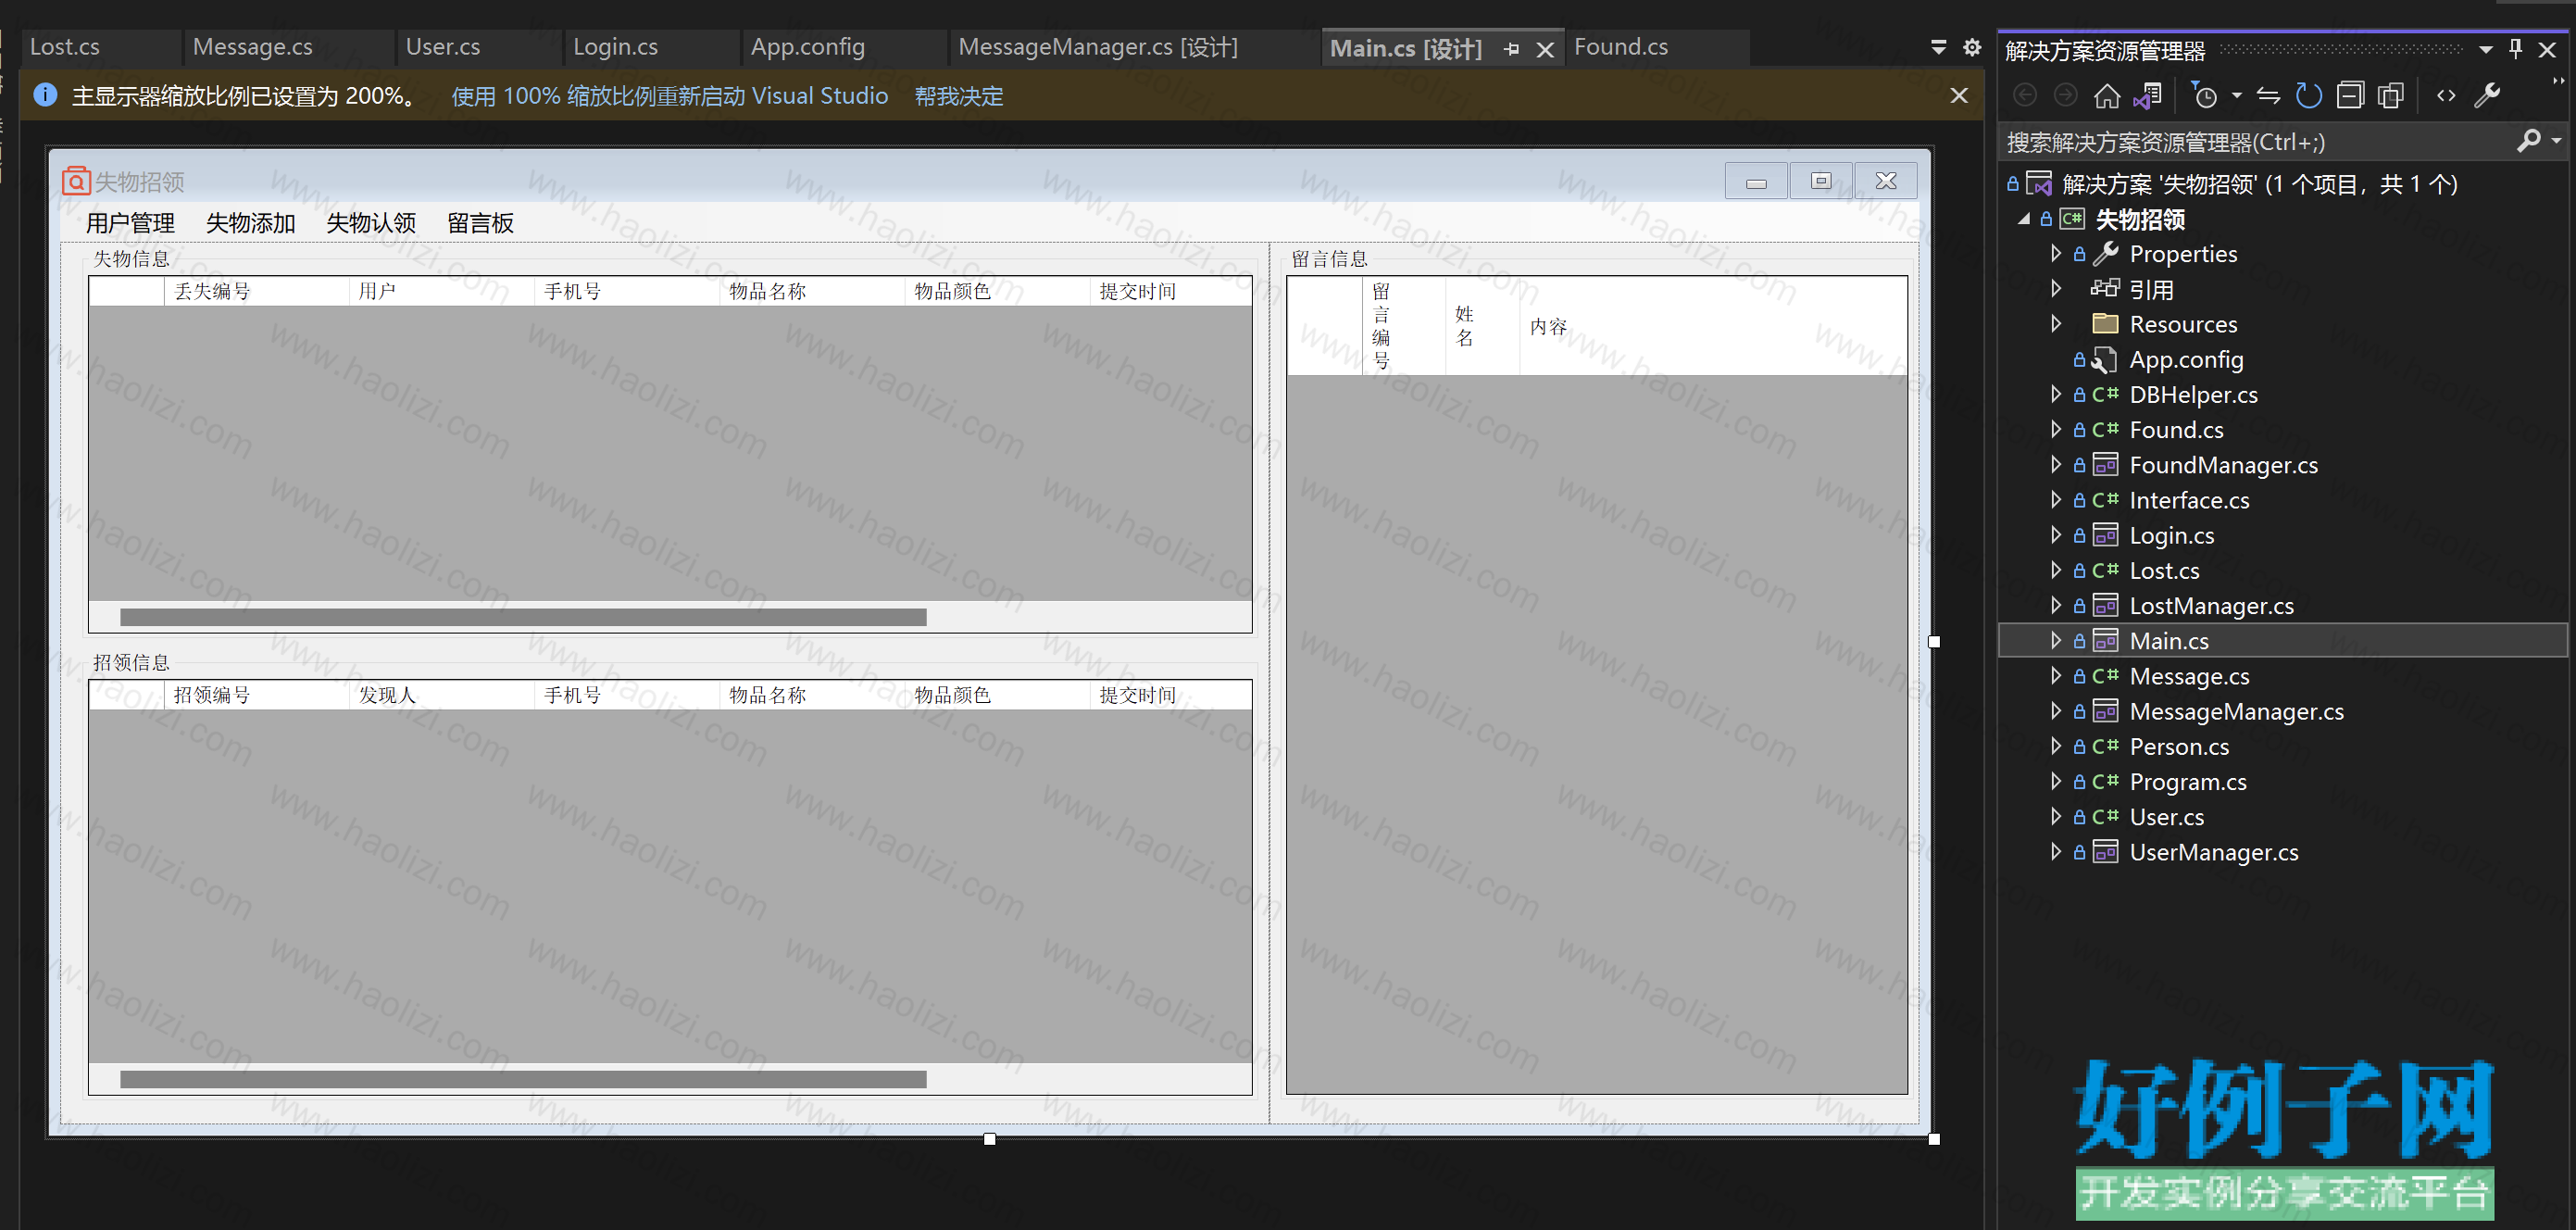Screen dimensions: 2576x1230
Task: Click the show all files icon
Action: click(x=2391, y=96)
